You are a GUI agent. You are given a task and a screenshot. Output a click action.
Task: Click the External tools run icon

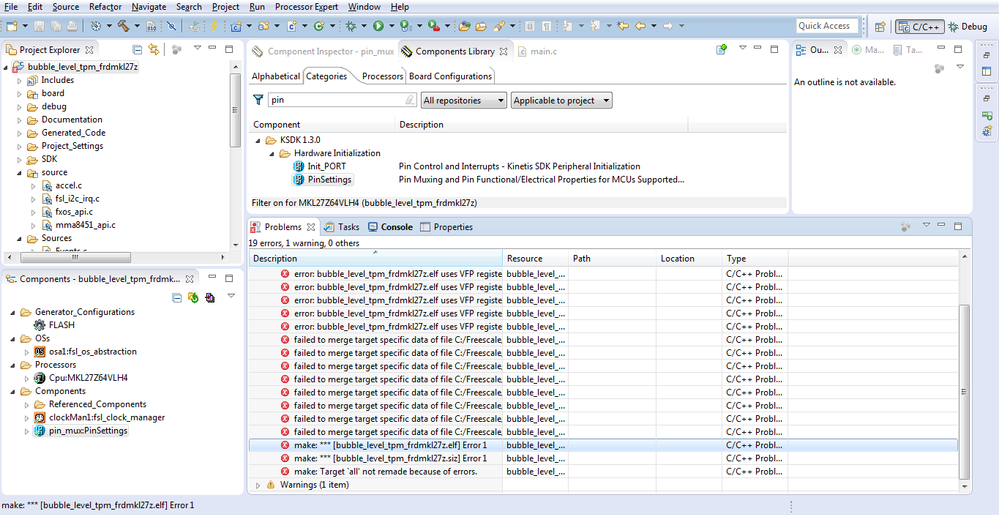pos(433,26)
